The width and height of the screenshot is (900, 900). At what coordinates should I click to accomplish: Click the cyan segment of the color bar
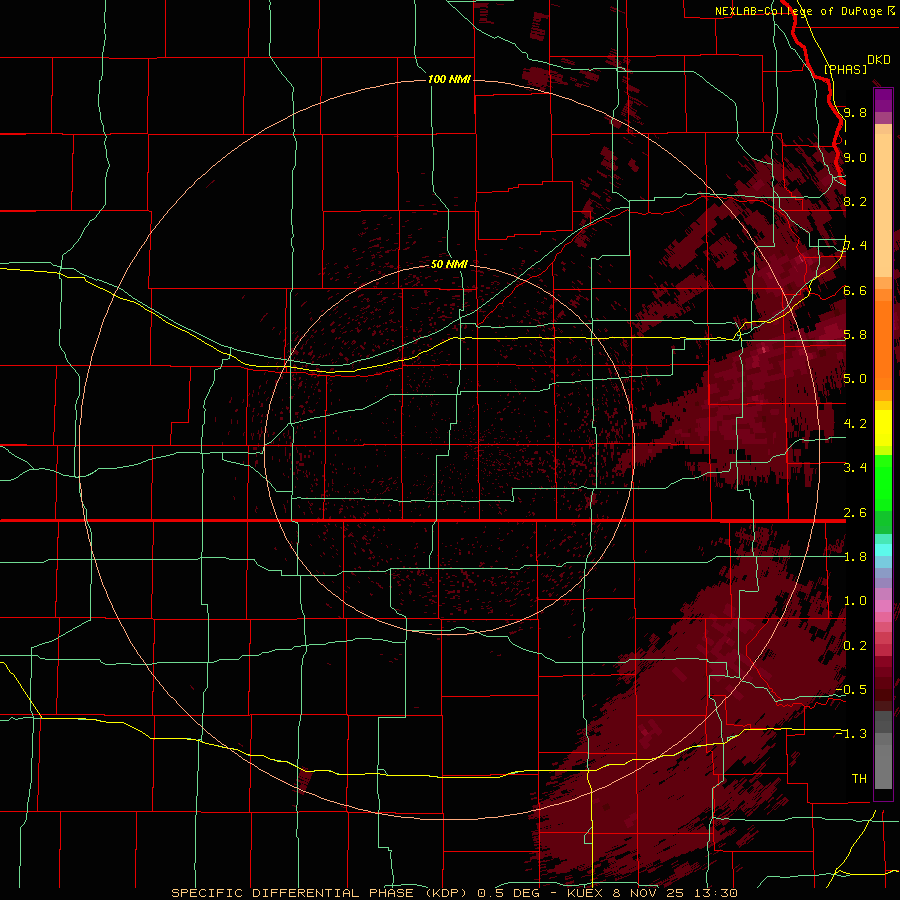point(883,550)
